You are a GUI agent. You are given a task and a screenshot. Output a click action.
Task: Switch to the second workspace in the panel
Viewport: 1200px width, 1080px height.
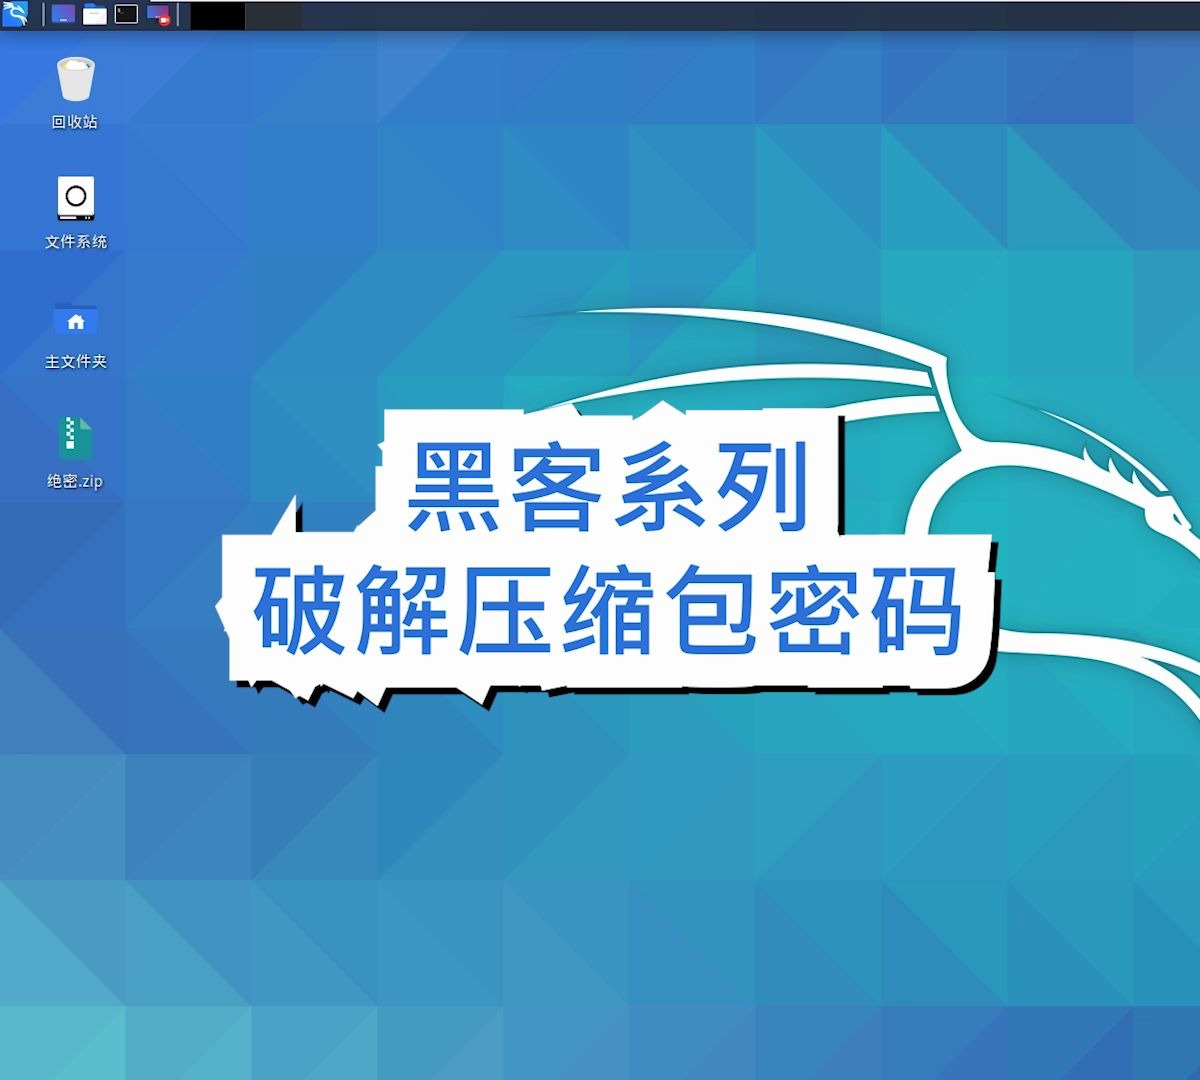(273, 15)
